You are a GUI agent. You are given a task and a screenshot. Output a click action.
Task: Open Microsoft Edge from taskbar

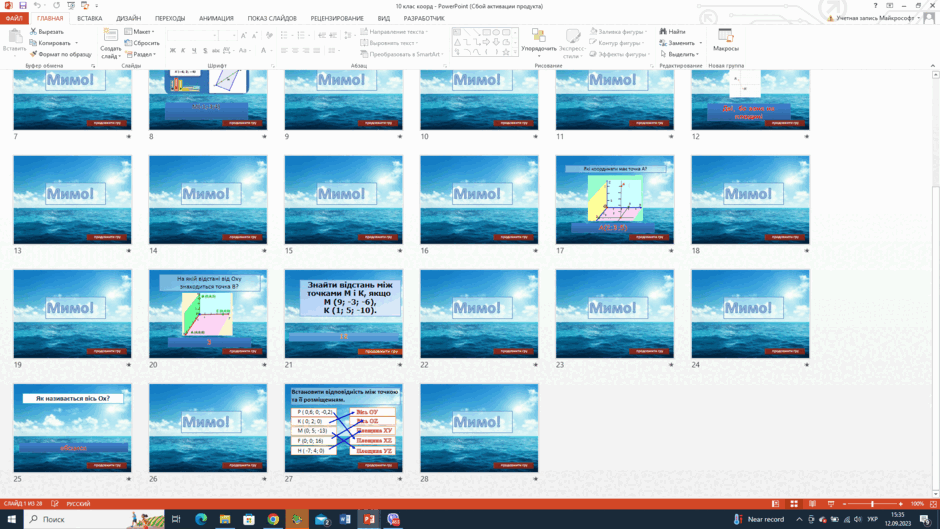(201, 519)
